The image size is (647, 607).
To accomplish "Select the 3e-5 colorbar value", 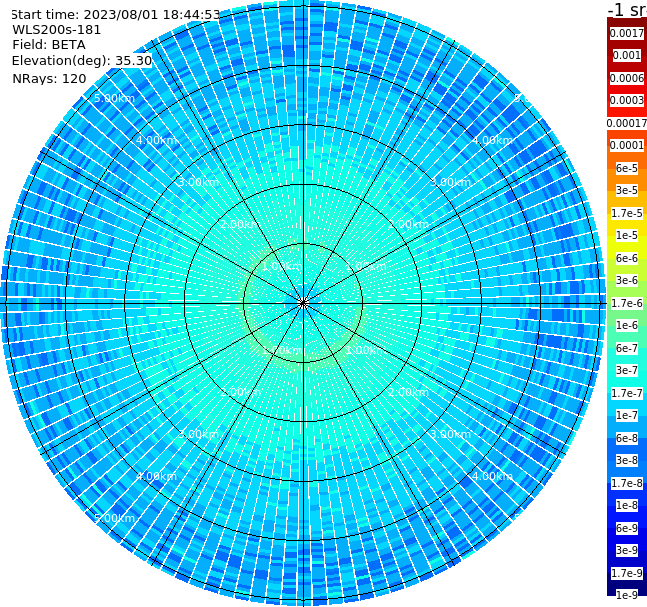I will pyautogui.click(x=627, y=190).
